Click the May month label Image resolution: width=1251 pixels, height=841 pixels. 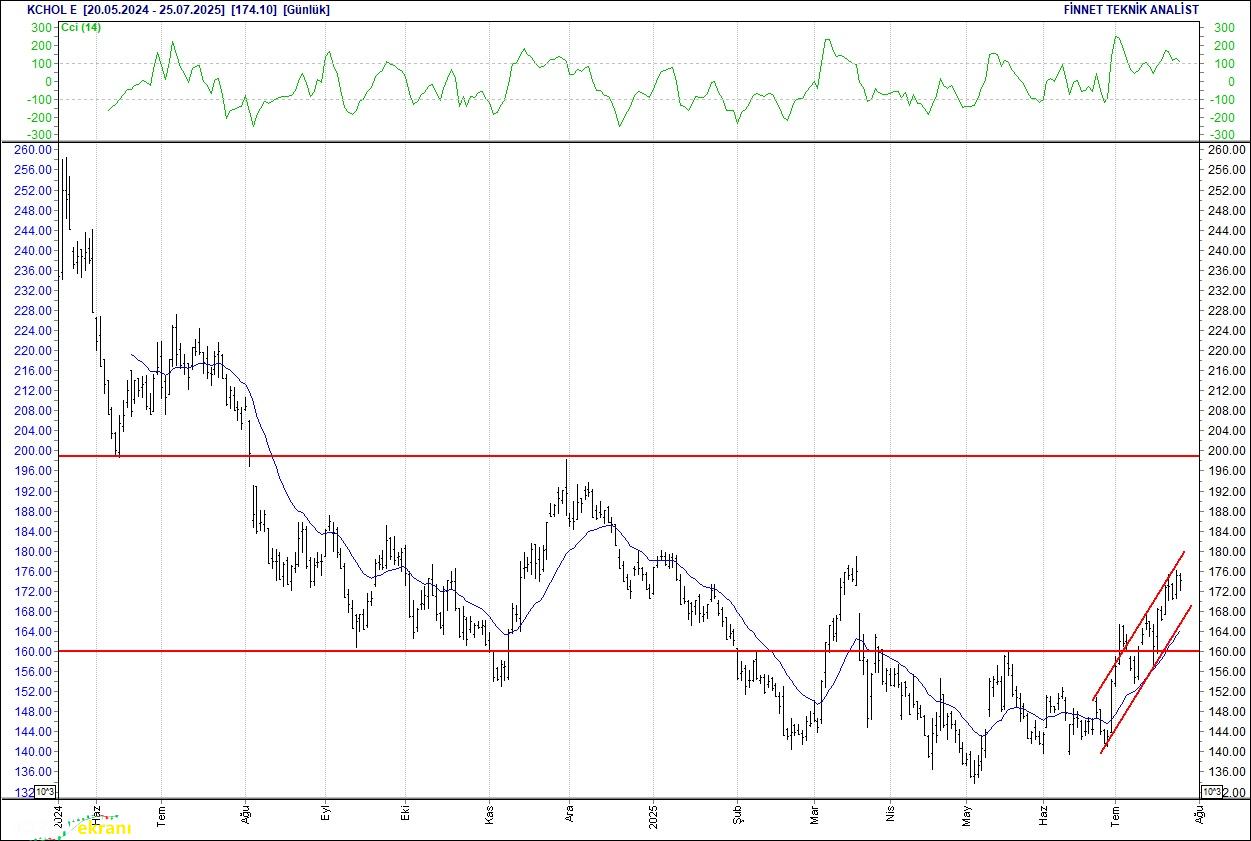(x=967, y=817)
